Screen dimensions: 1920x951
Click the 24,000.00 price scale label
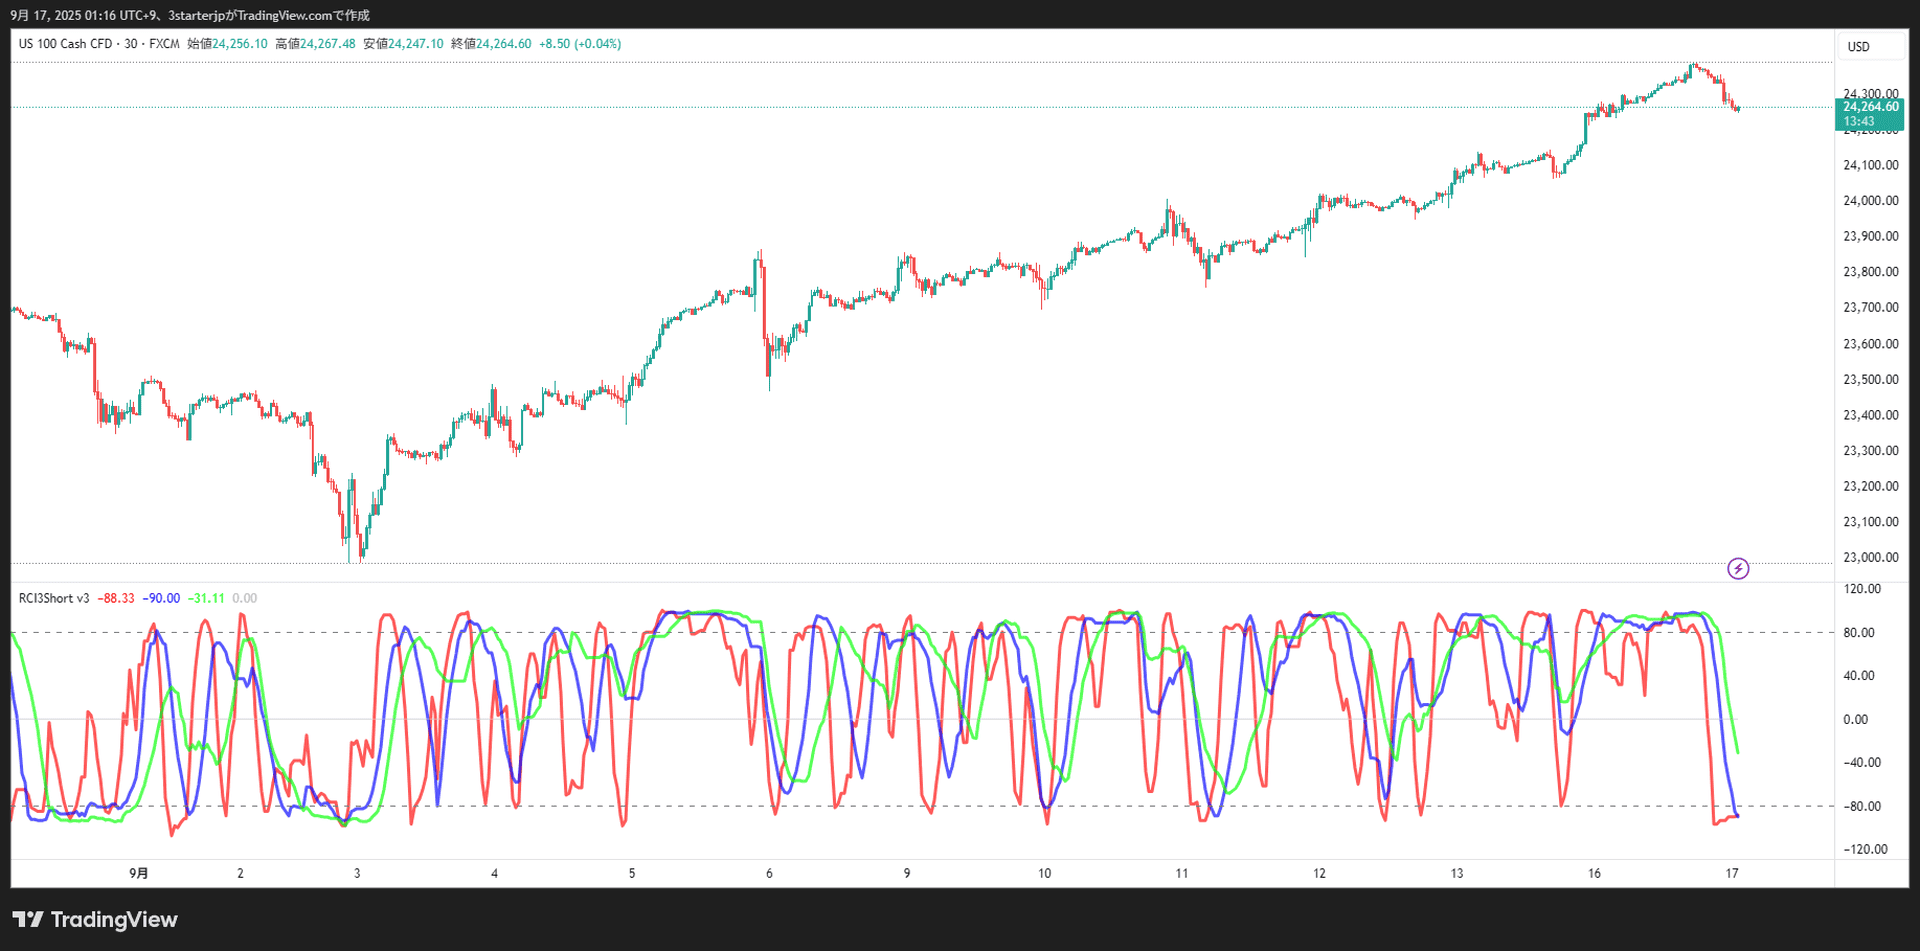[1870, 201]
